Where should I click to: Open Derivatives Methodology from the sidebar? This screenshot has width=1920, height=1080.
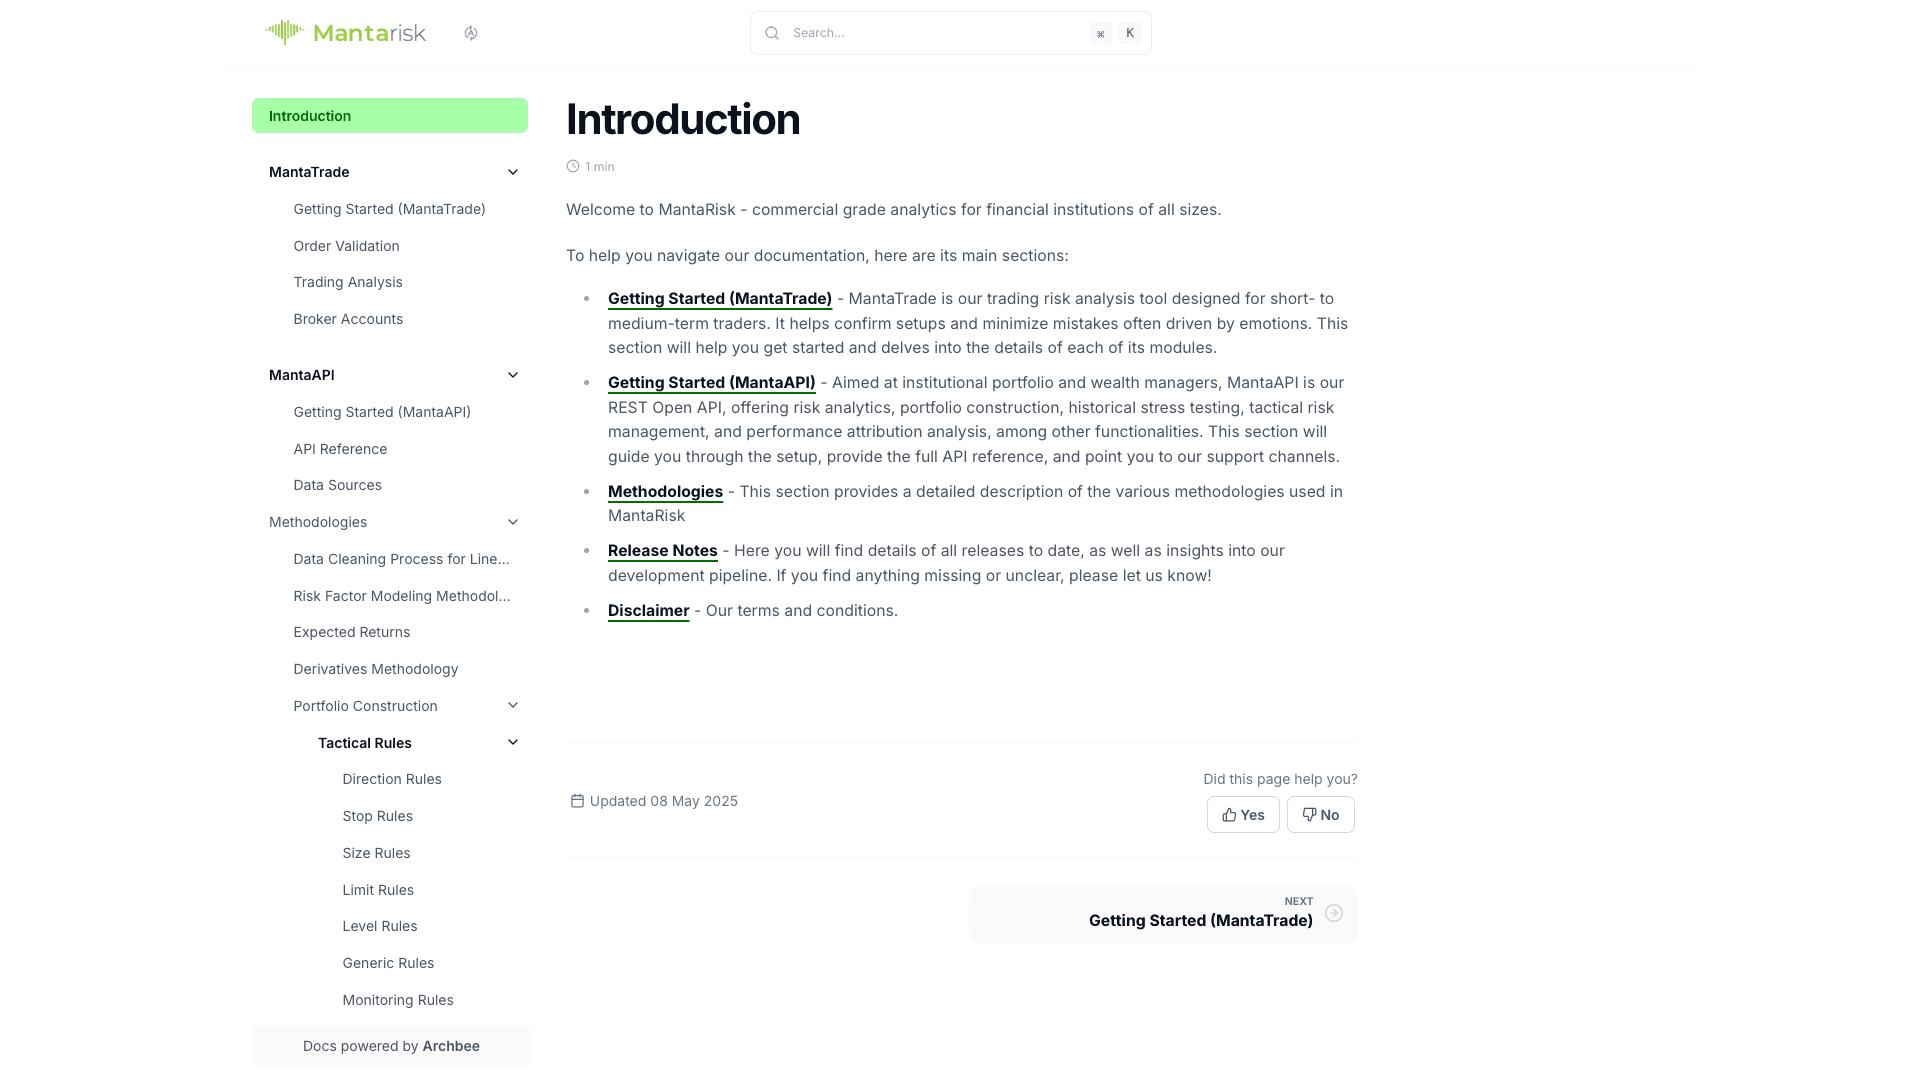tap(375, 668)
